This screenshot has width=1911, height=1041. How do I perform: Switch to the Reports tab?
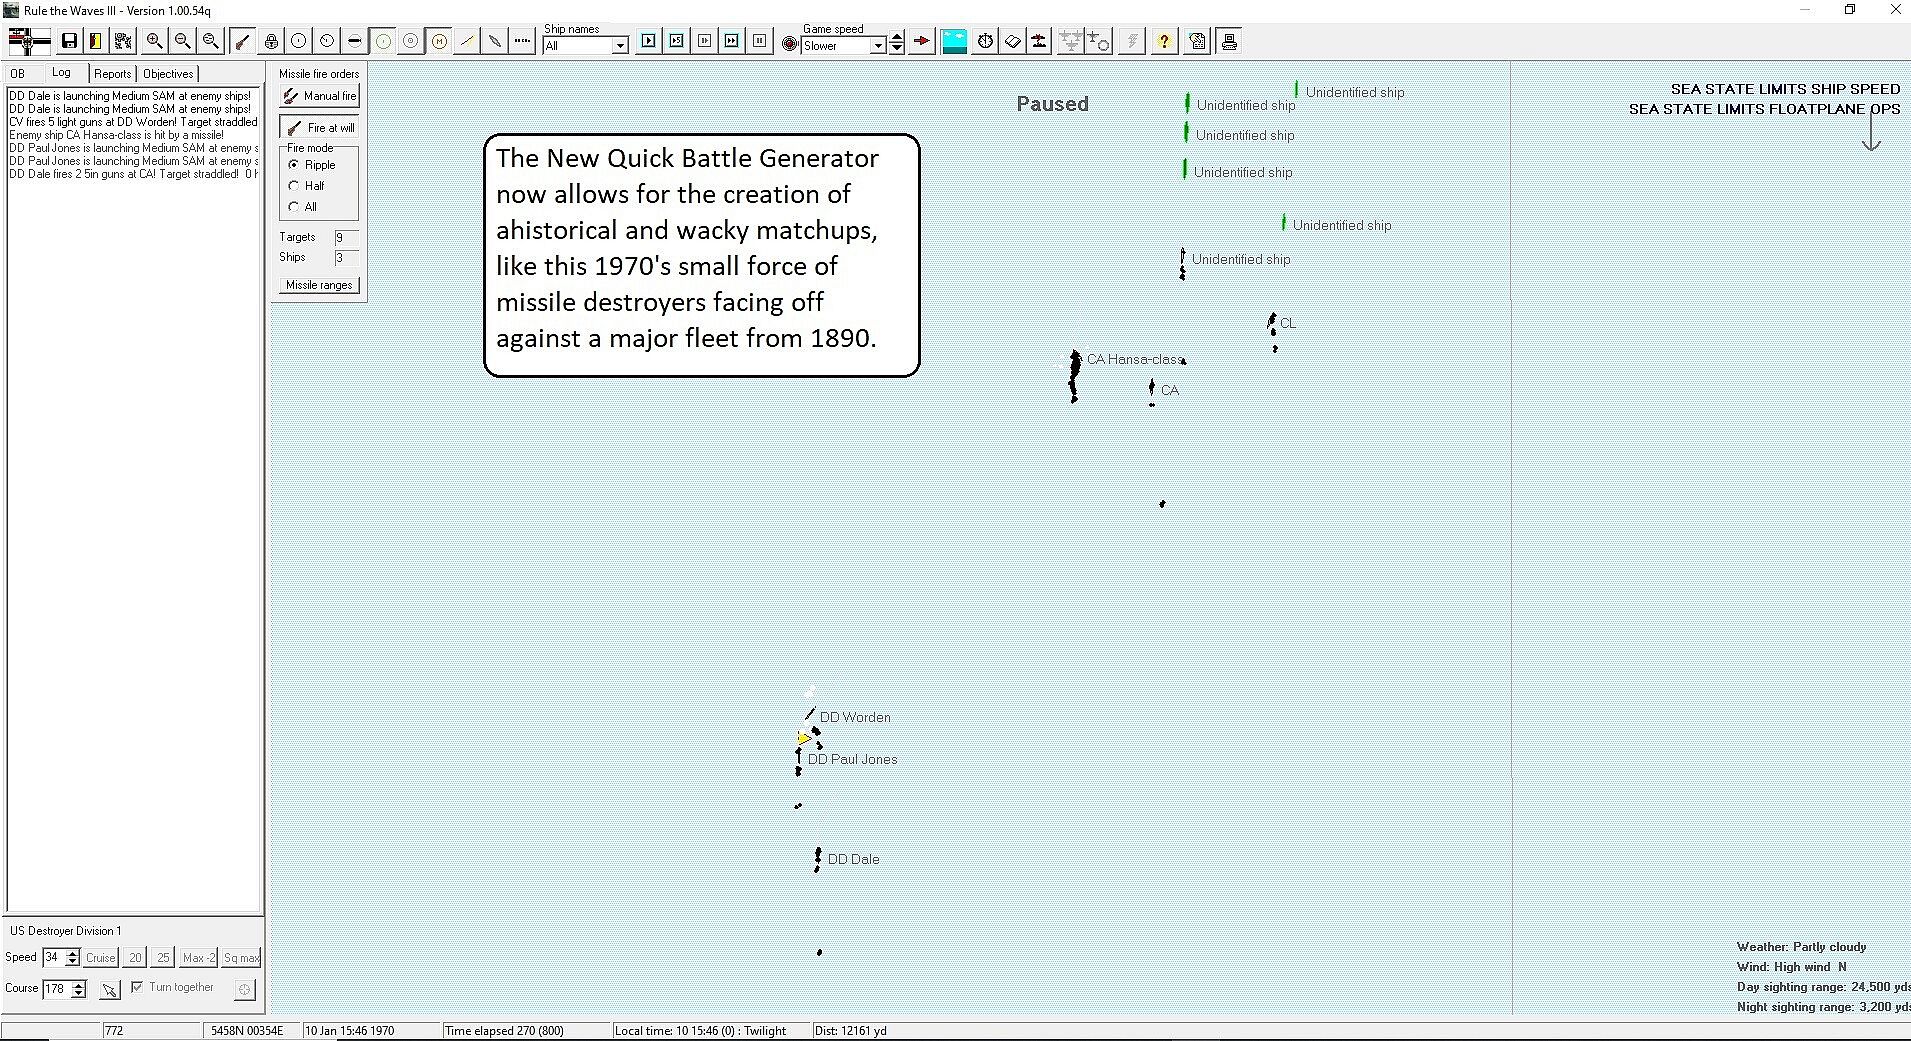(x=113, y=74)
